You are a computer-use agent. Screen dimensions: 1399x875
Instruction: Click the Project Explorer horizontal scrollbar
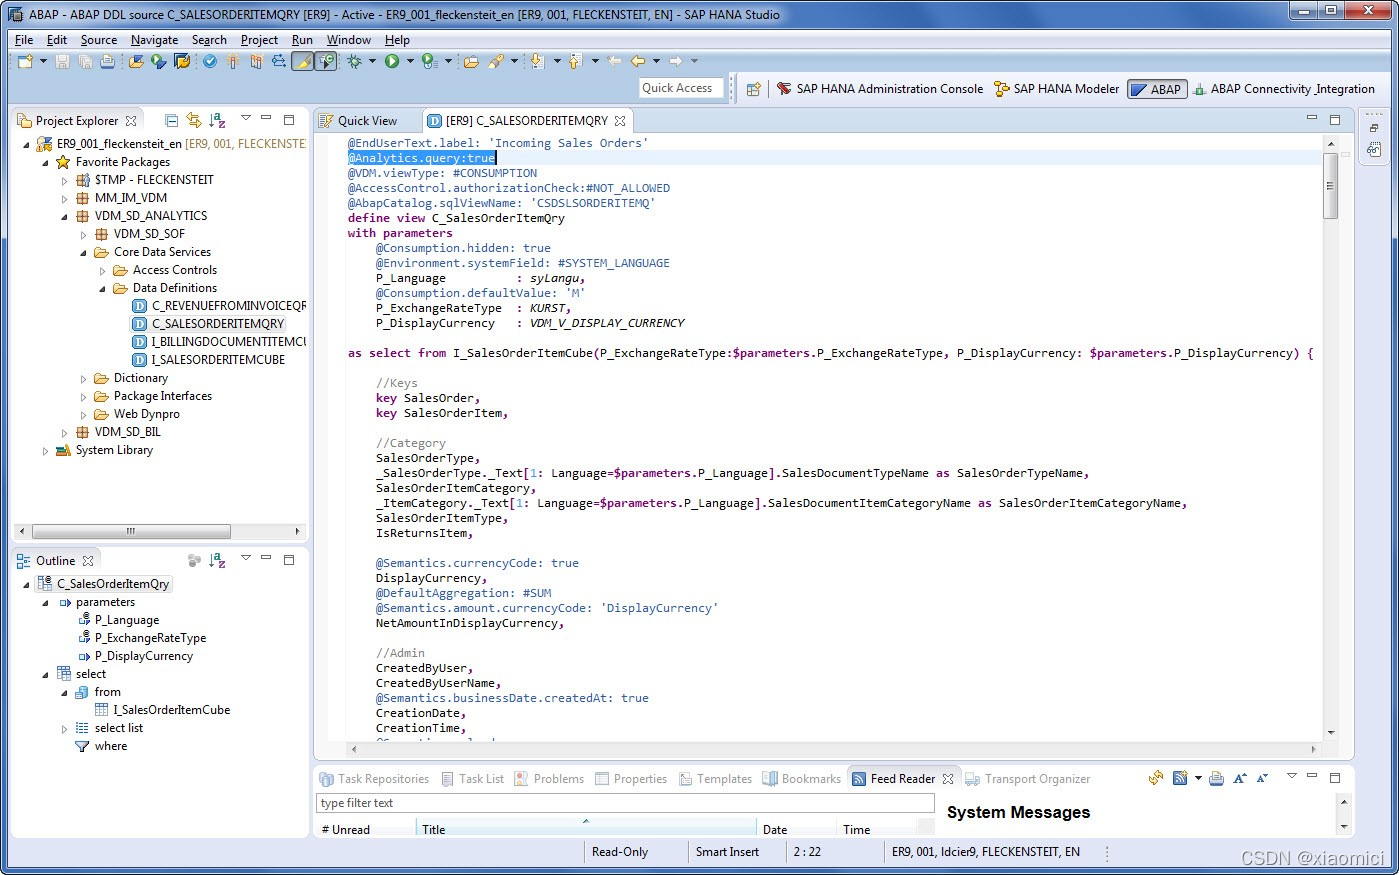[131, 531]
